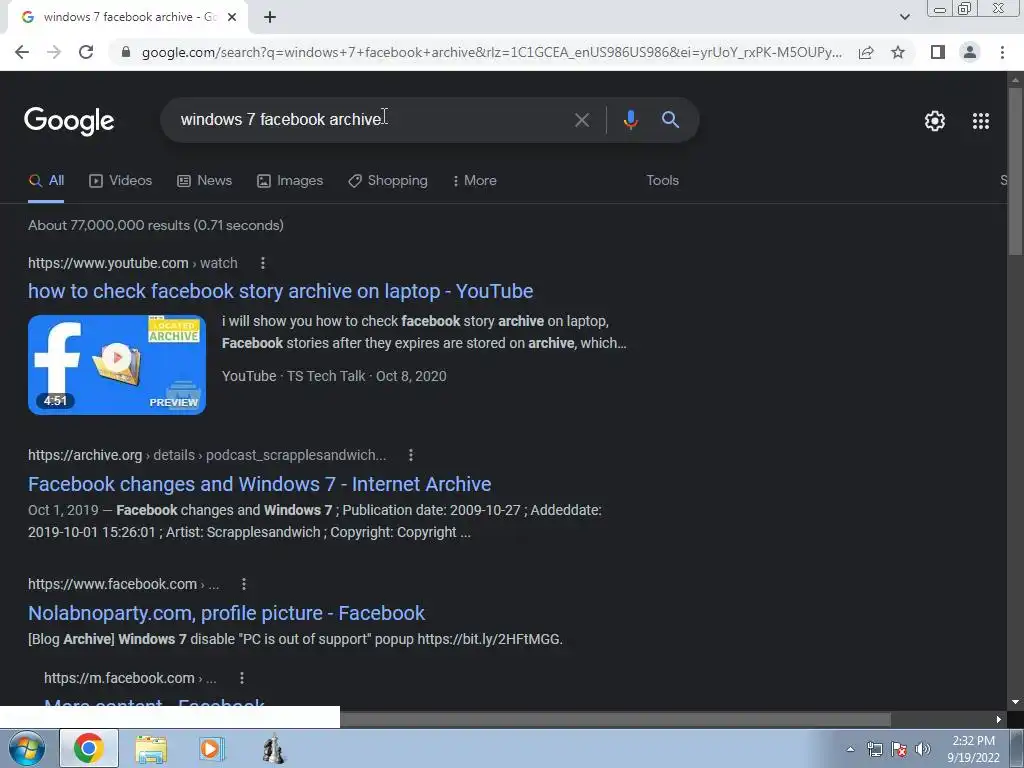The height and width of the screenshot is (768, 1024).
Task: Share this page icon in address bar
Action: 866,52
